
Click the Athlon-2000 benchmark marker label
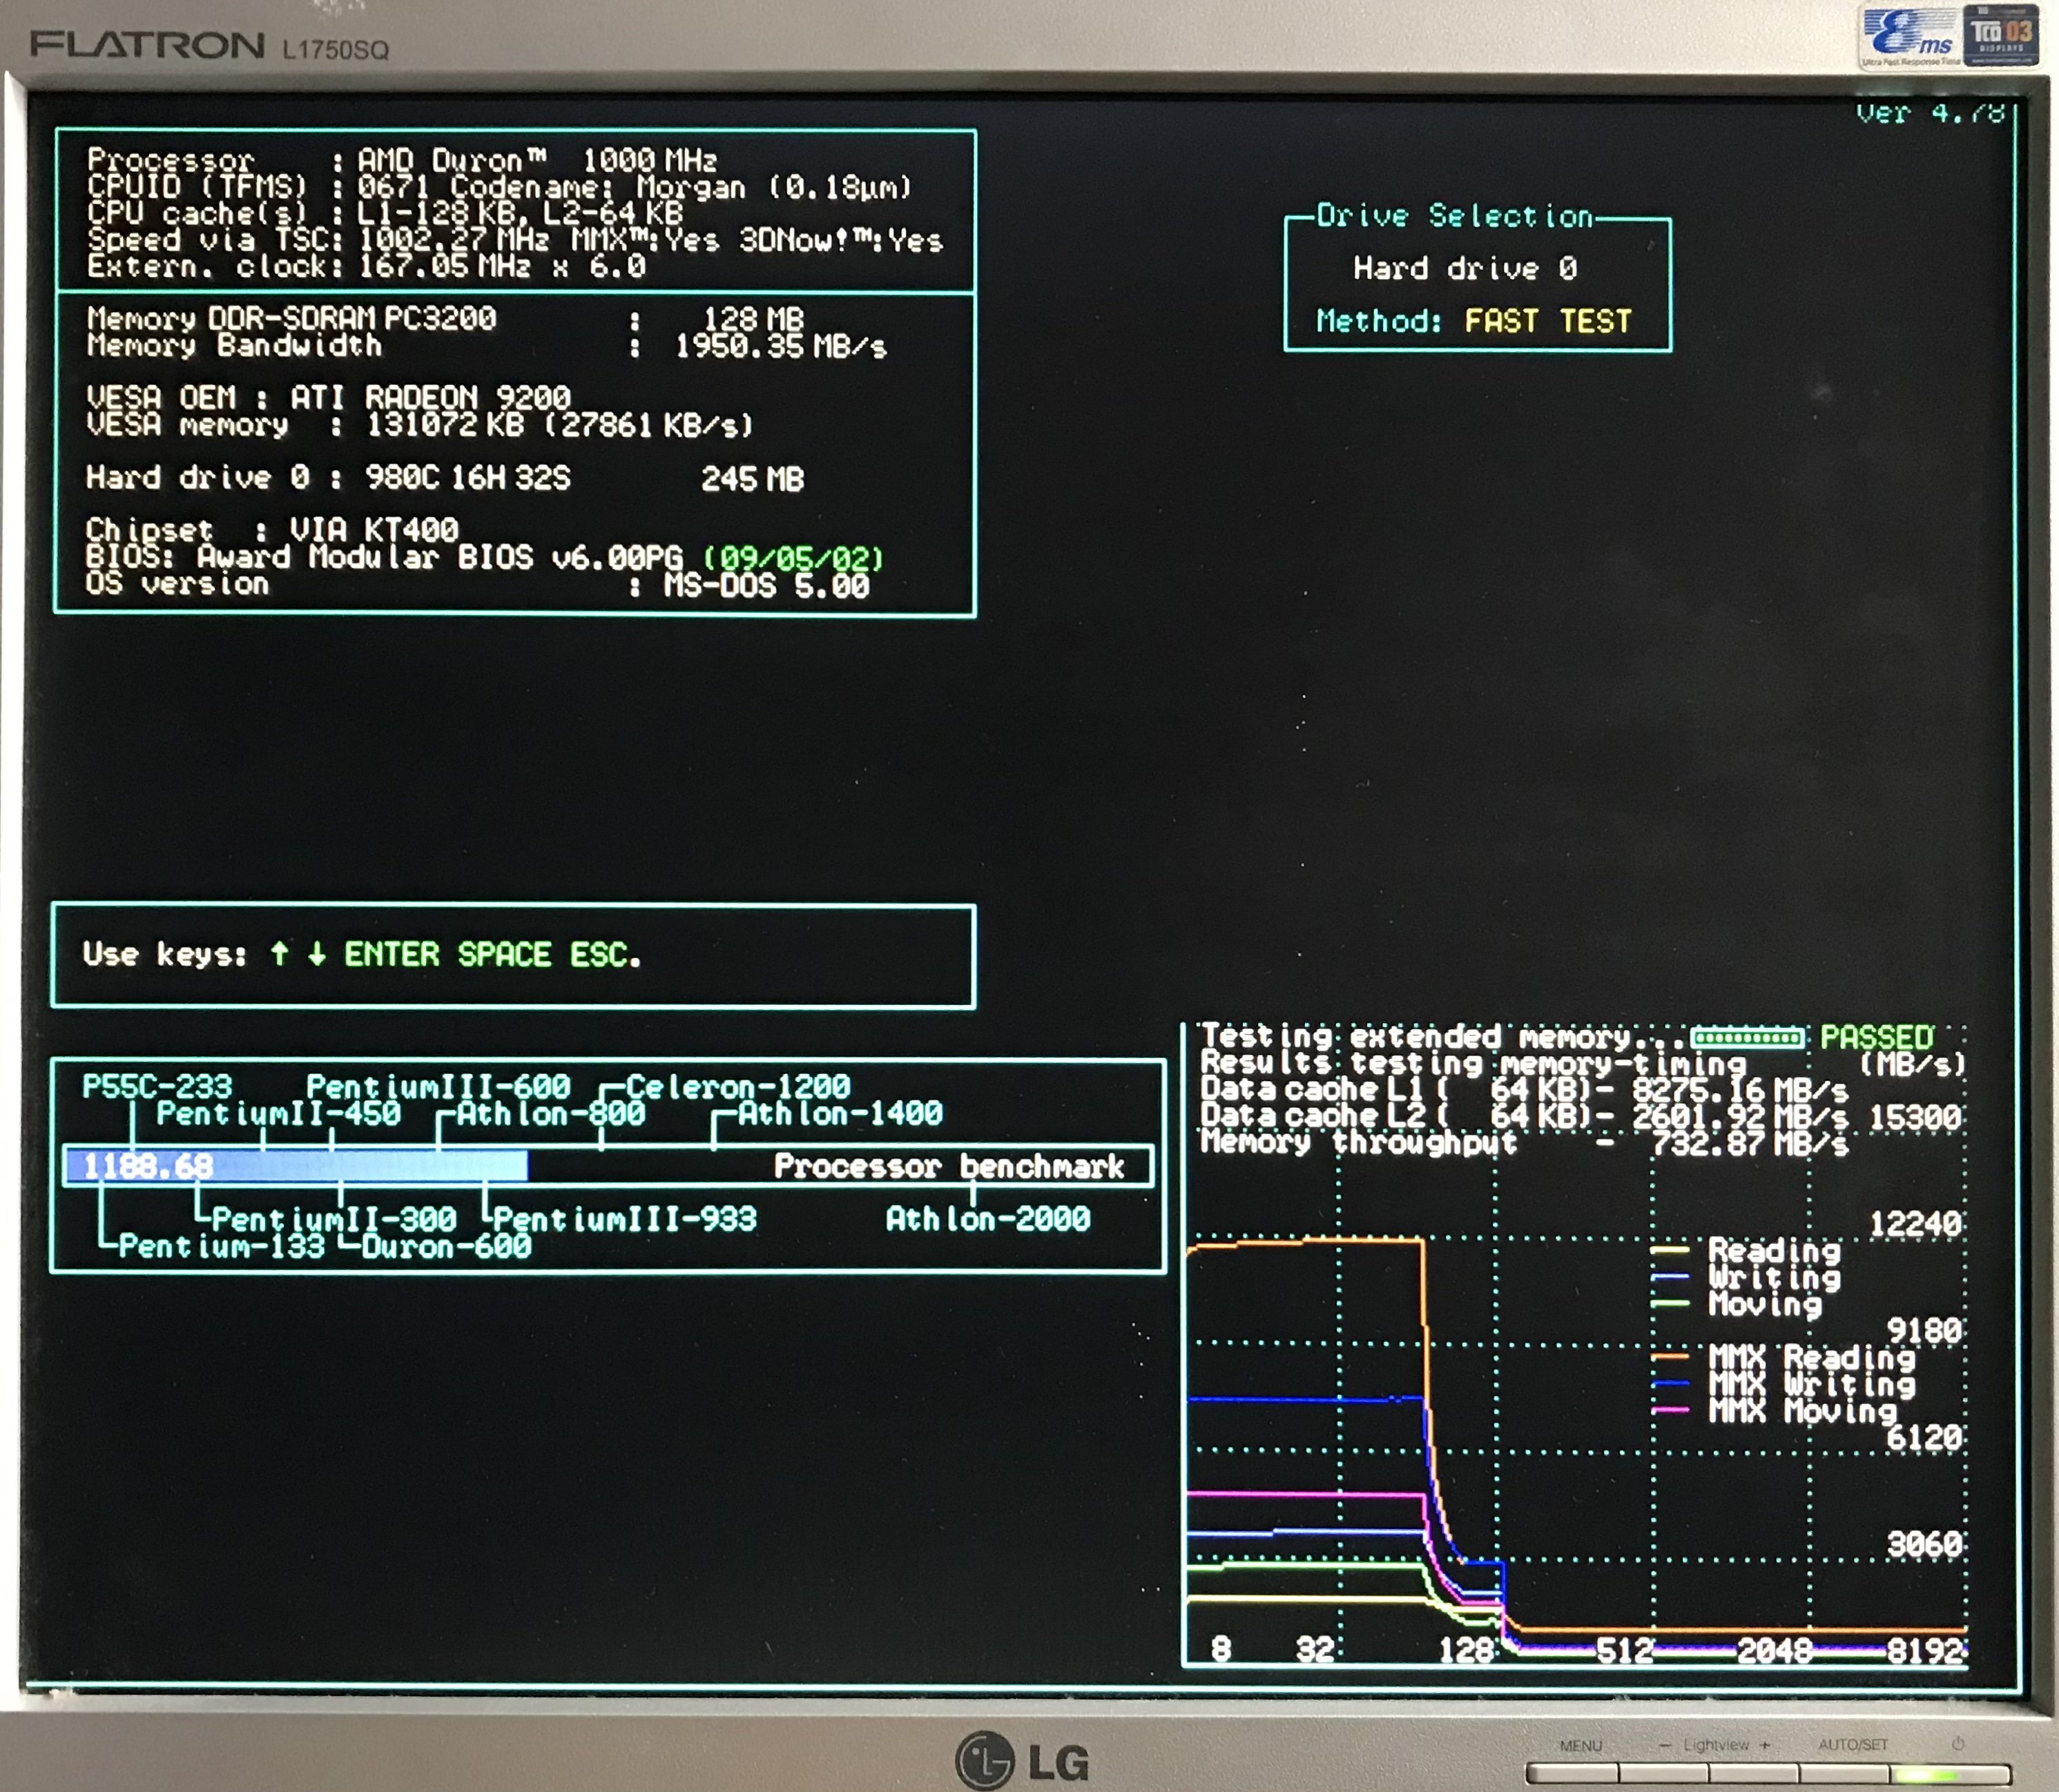(x=987, y=1219)
